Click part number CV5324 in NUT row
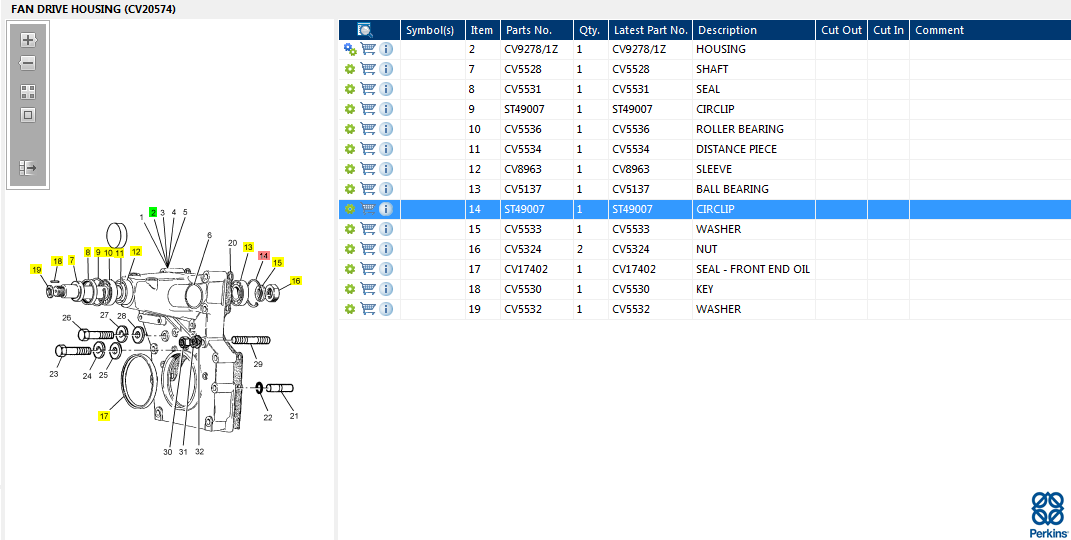Screen dimensions: 1071x540 pos(523,249)
